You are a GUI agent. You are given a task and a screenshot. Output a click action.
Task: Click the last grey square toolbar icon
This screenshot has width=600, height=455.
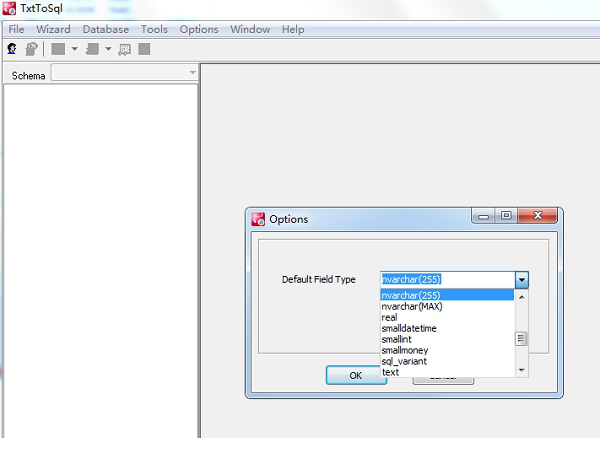click(x=144, y=49)
